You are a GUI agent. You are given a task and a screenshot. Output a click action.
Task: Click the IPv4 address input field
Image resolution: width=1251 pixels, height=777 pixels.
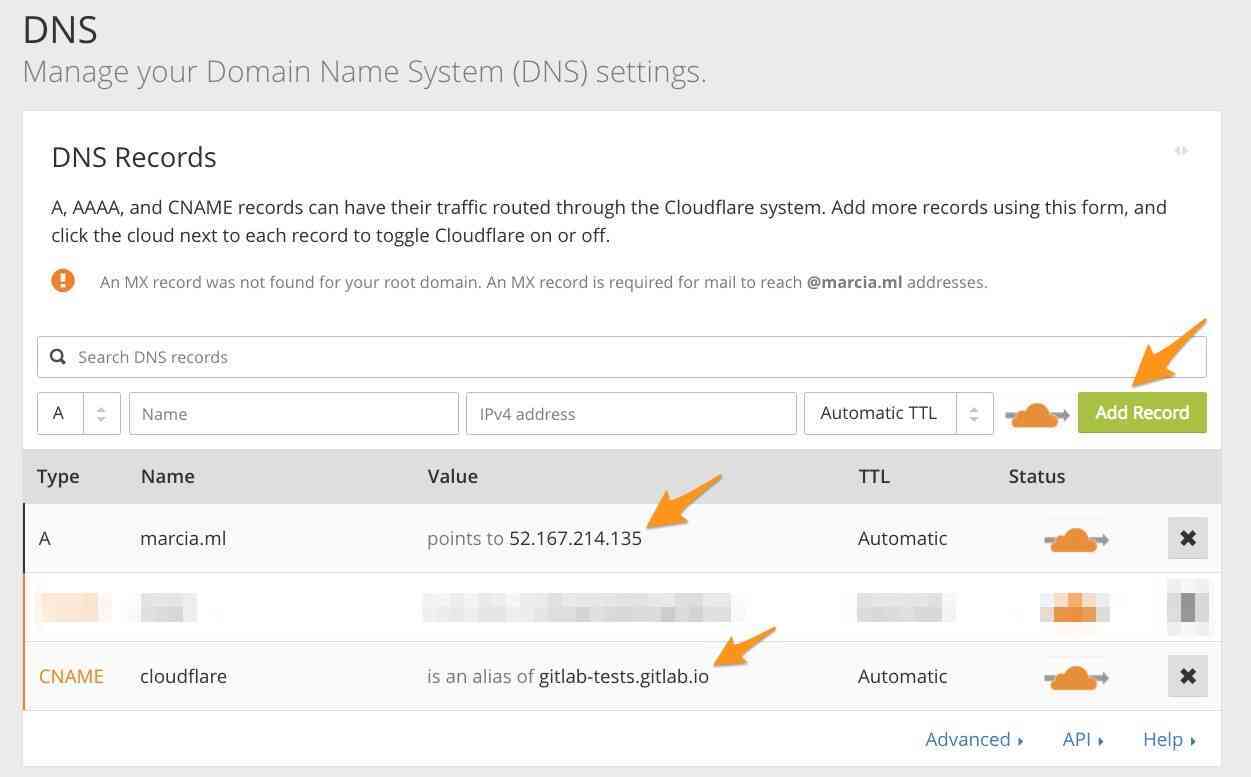coord(630,413)
